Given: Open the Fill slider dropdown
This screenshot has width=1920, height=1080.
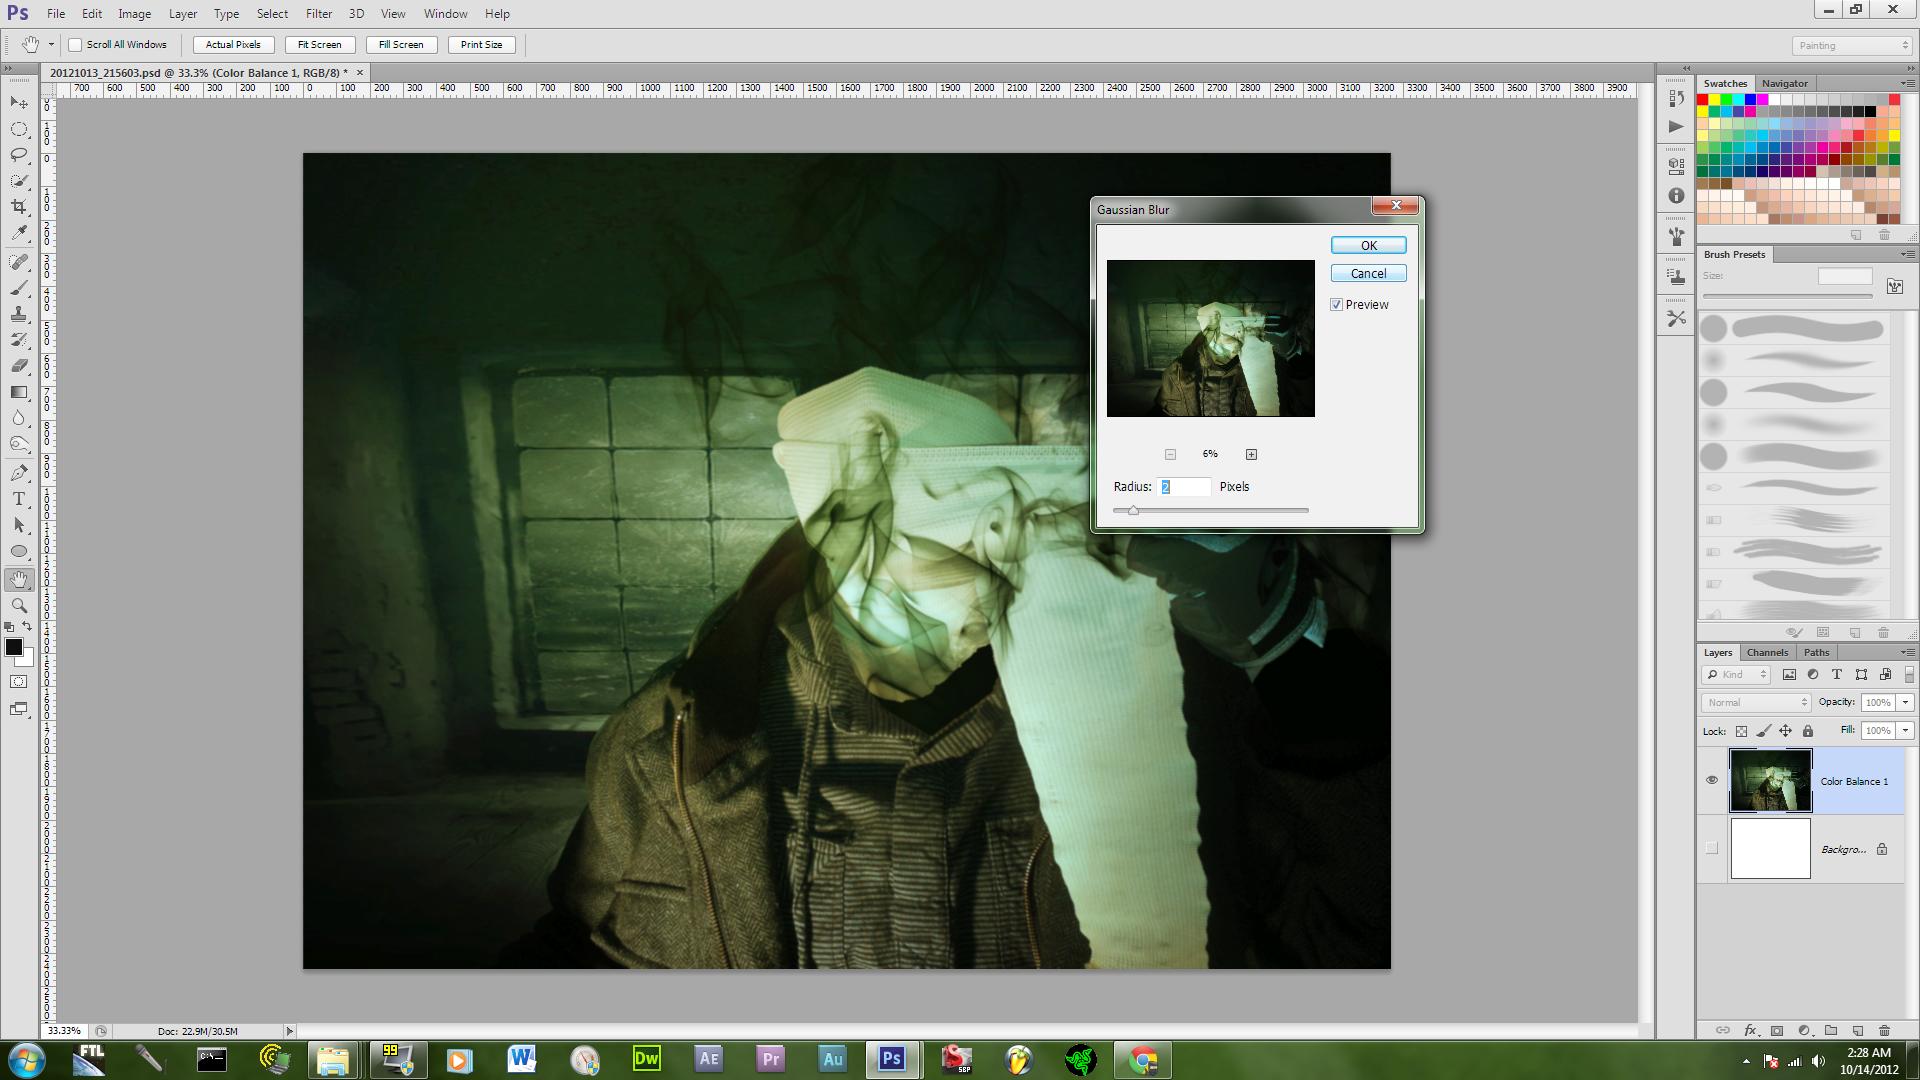Looking at the screenshot, I should 1905,731.
